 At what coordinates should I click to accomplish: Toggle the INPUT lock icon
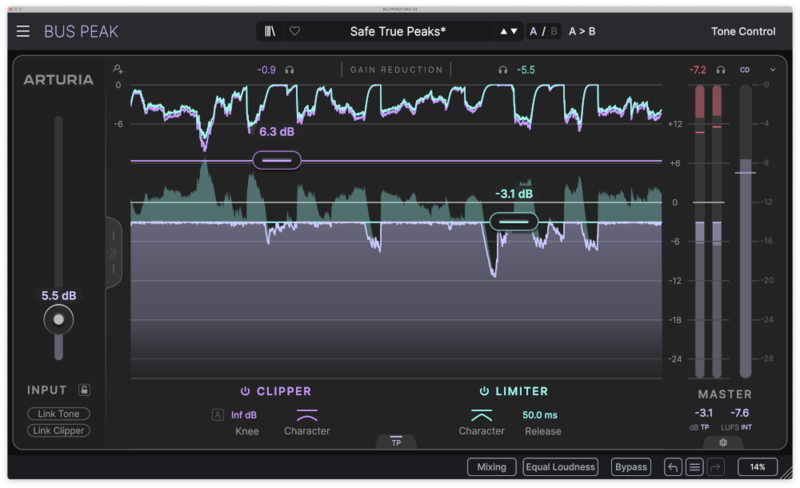(84, 390)
